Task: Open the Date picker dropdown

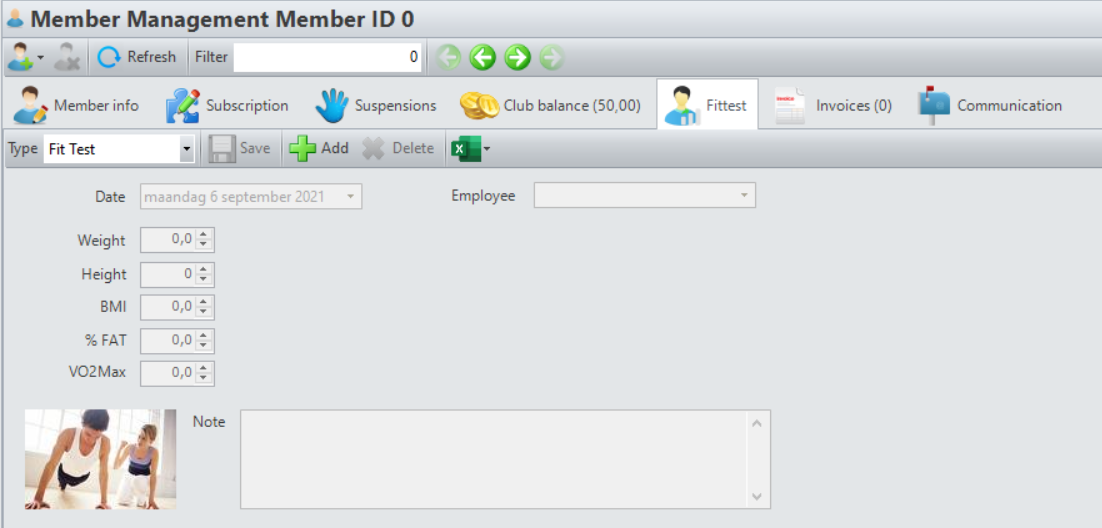Action: coord(350,196)
